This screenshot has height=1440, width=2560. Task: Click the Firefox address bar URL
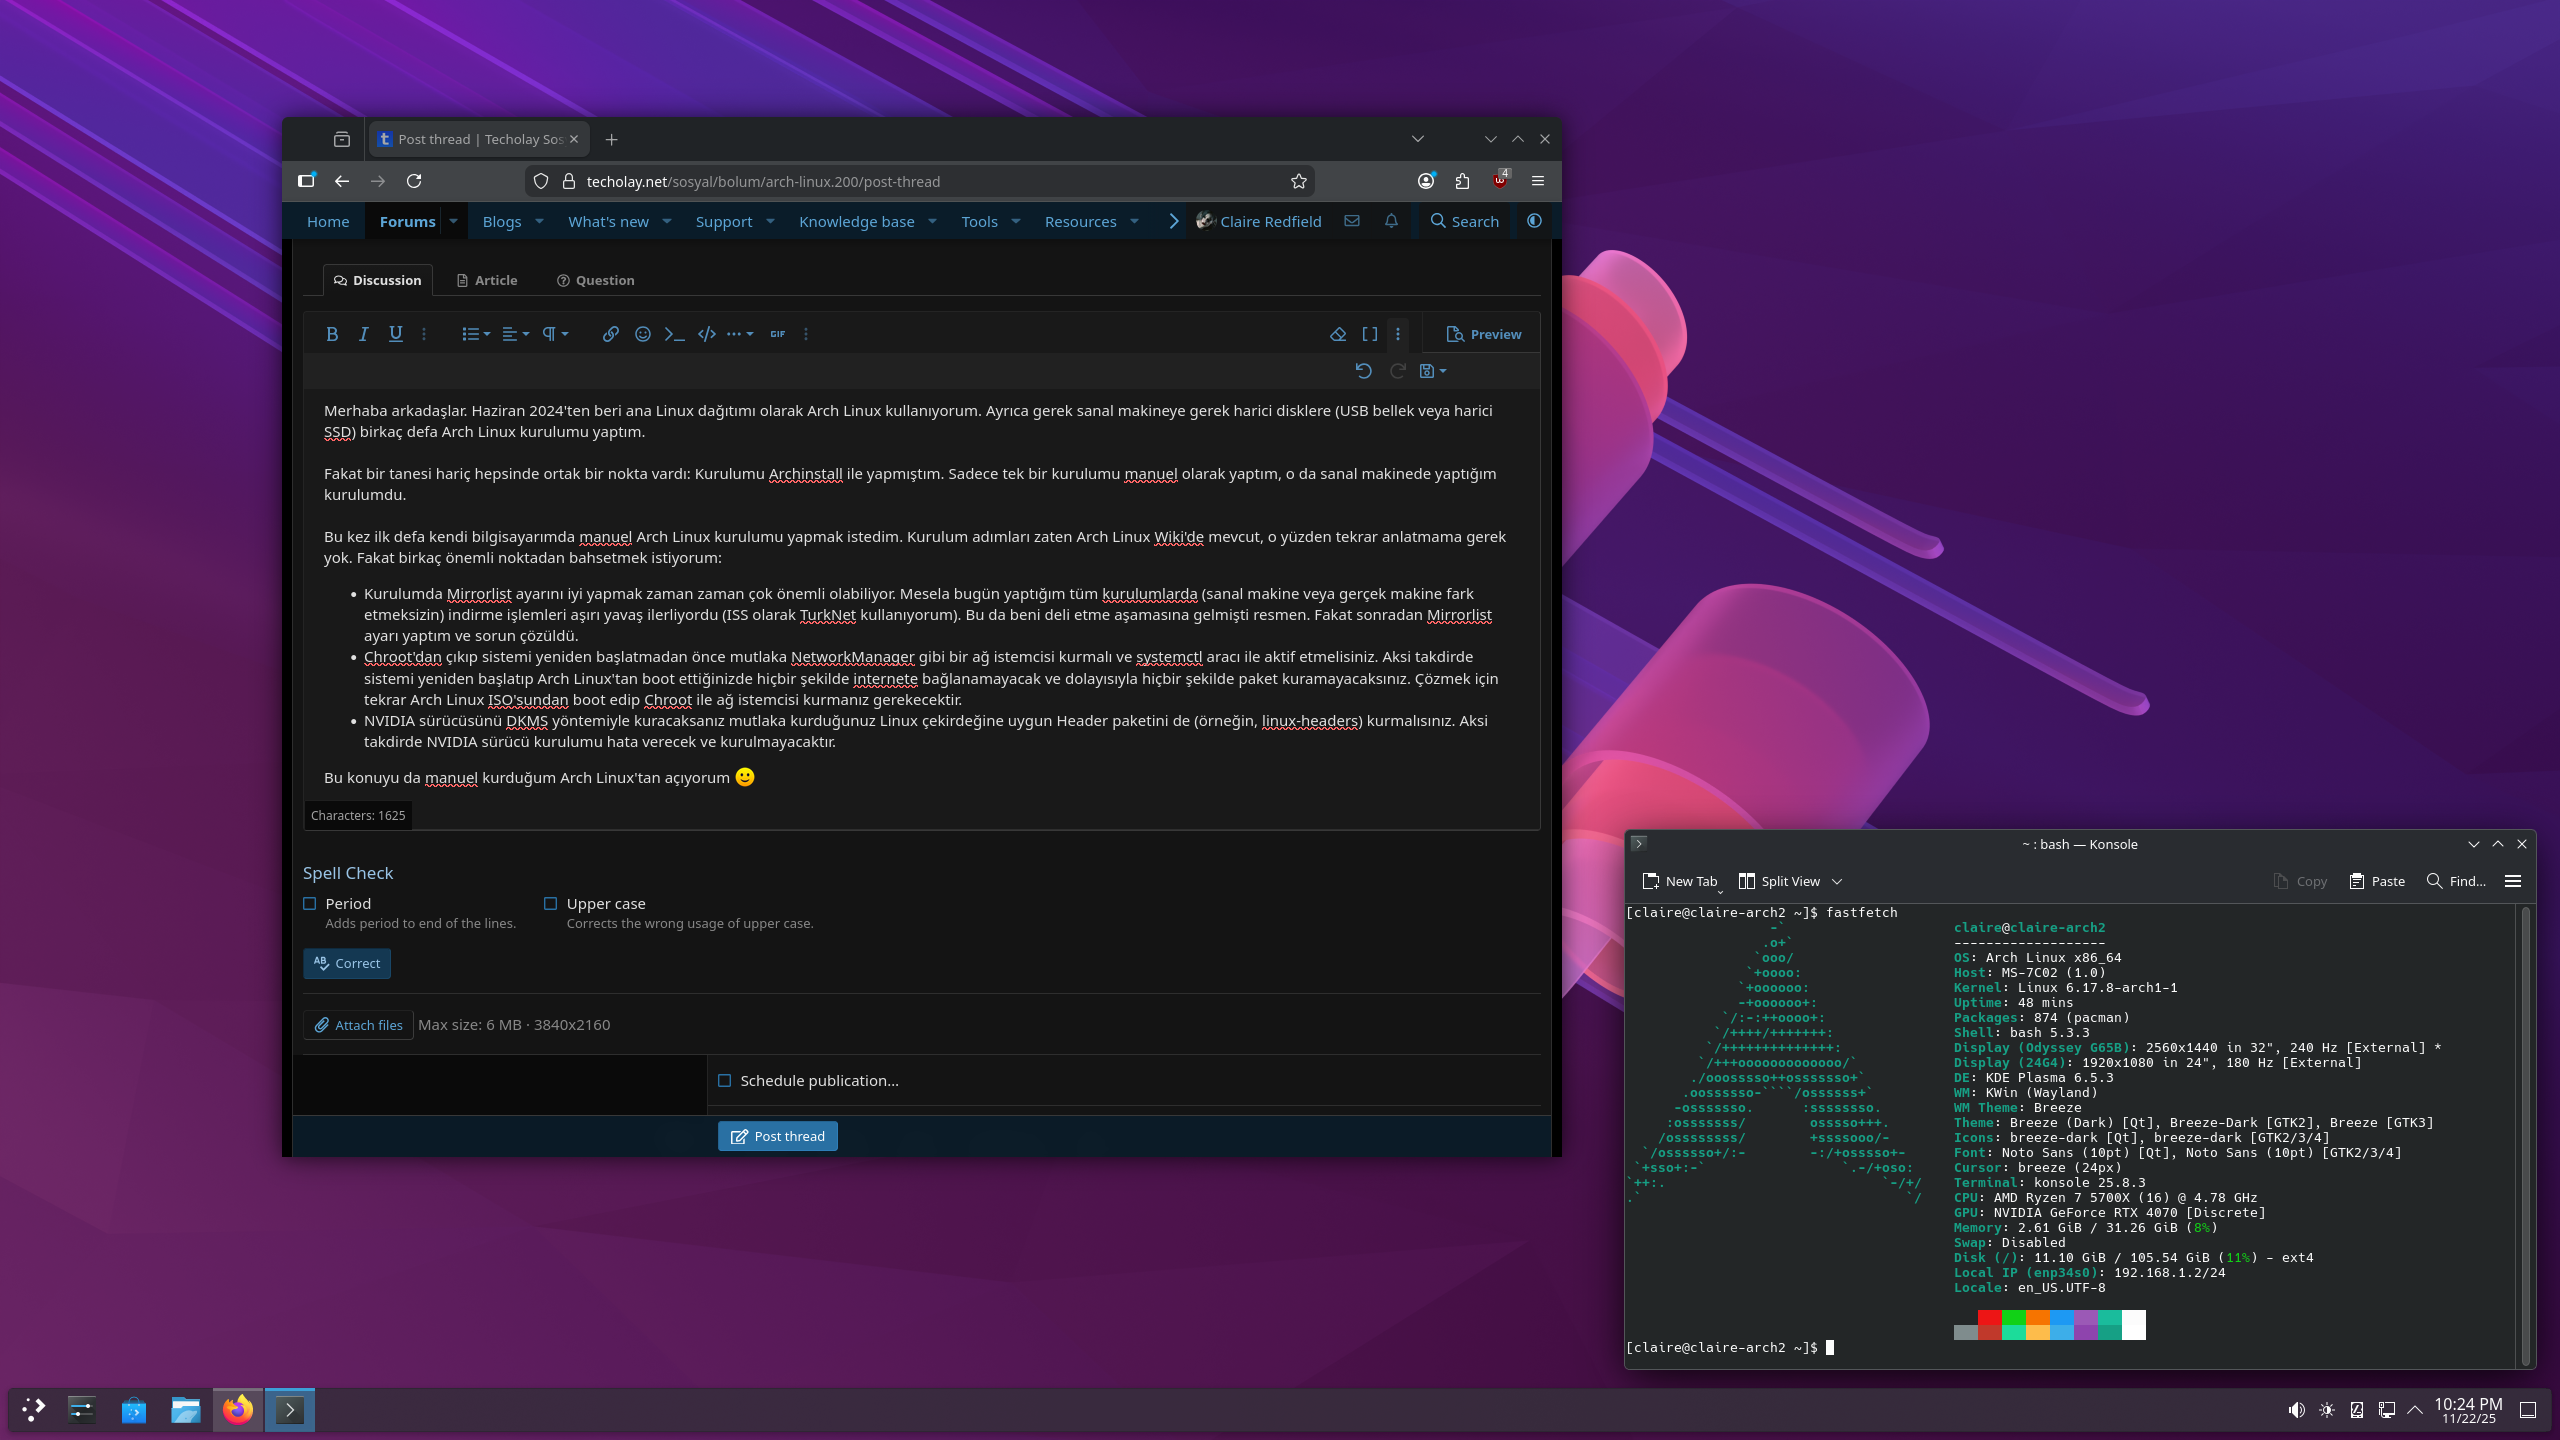click(763, 181)
